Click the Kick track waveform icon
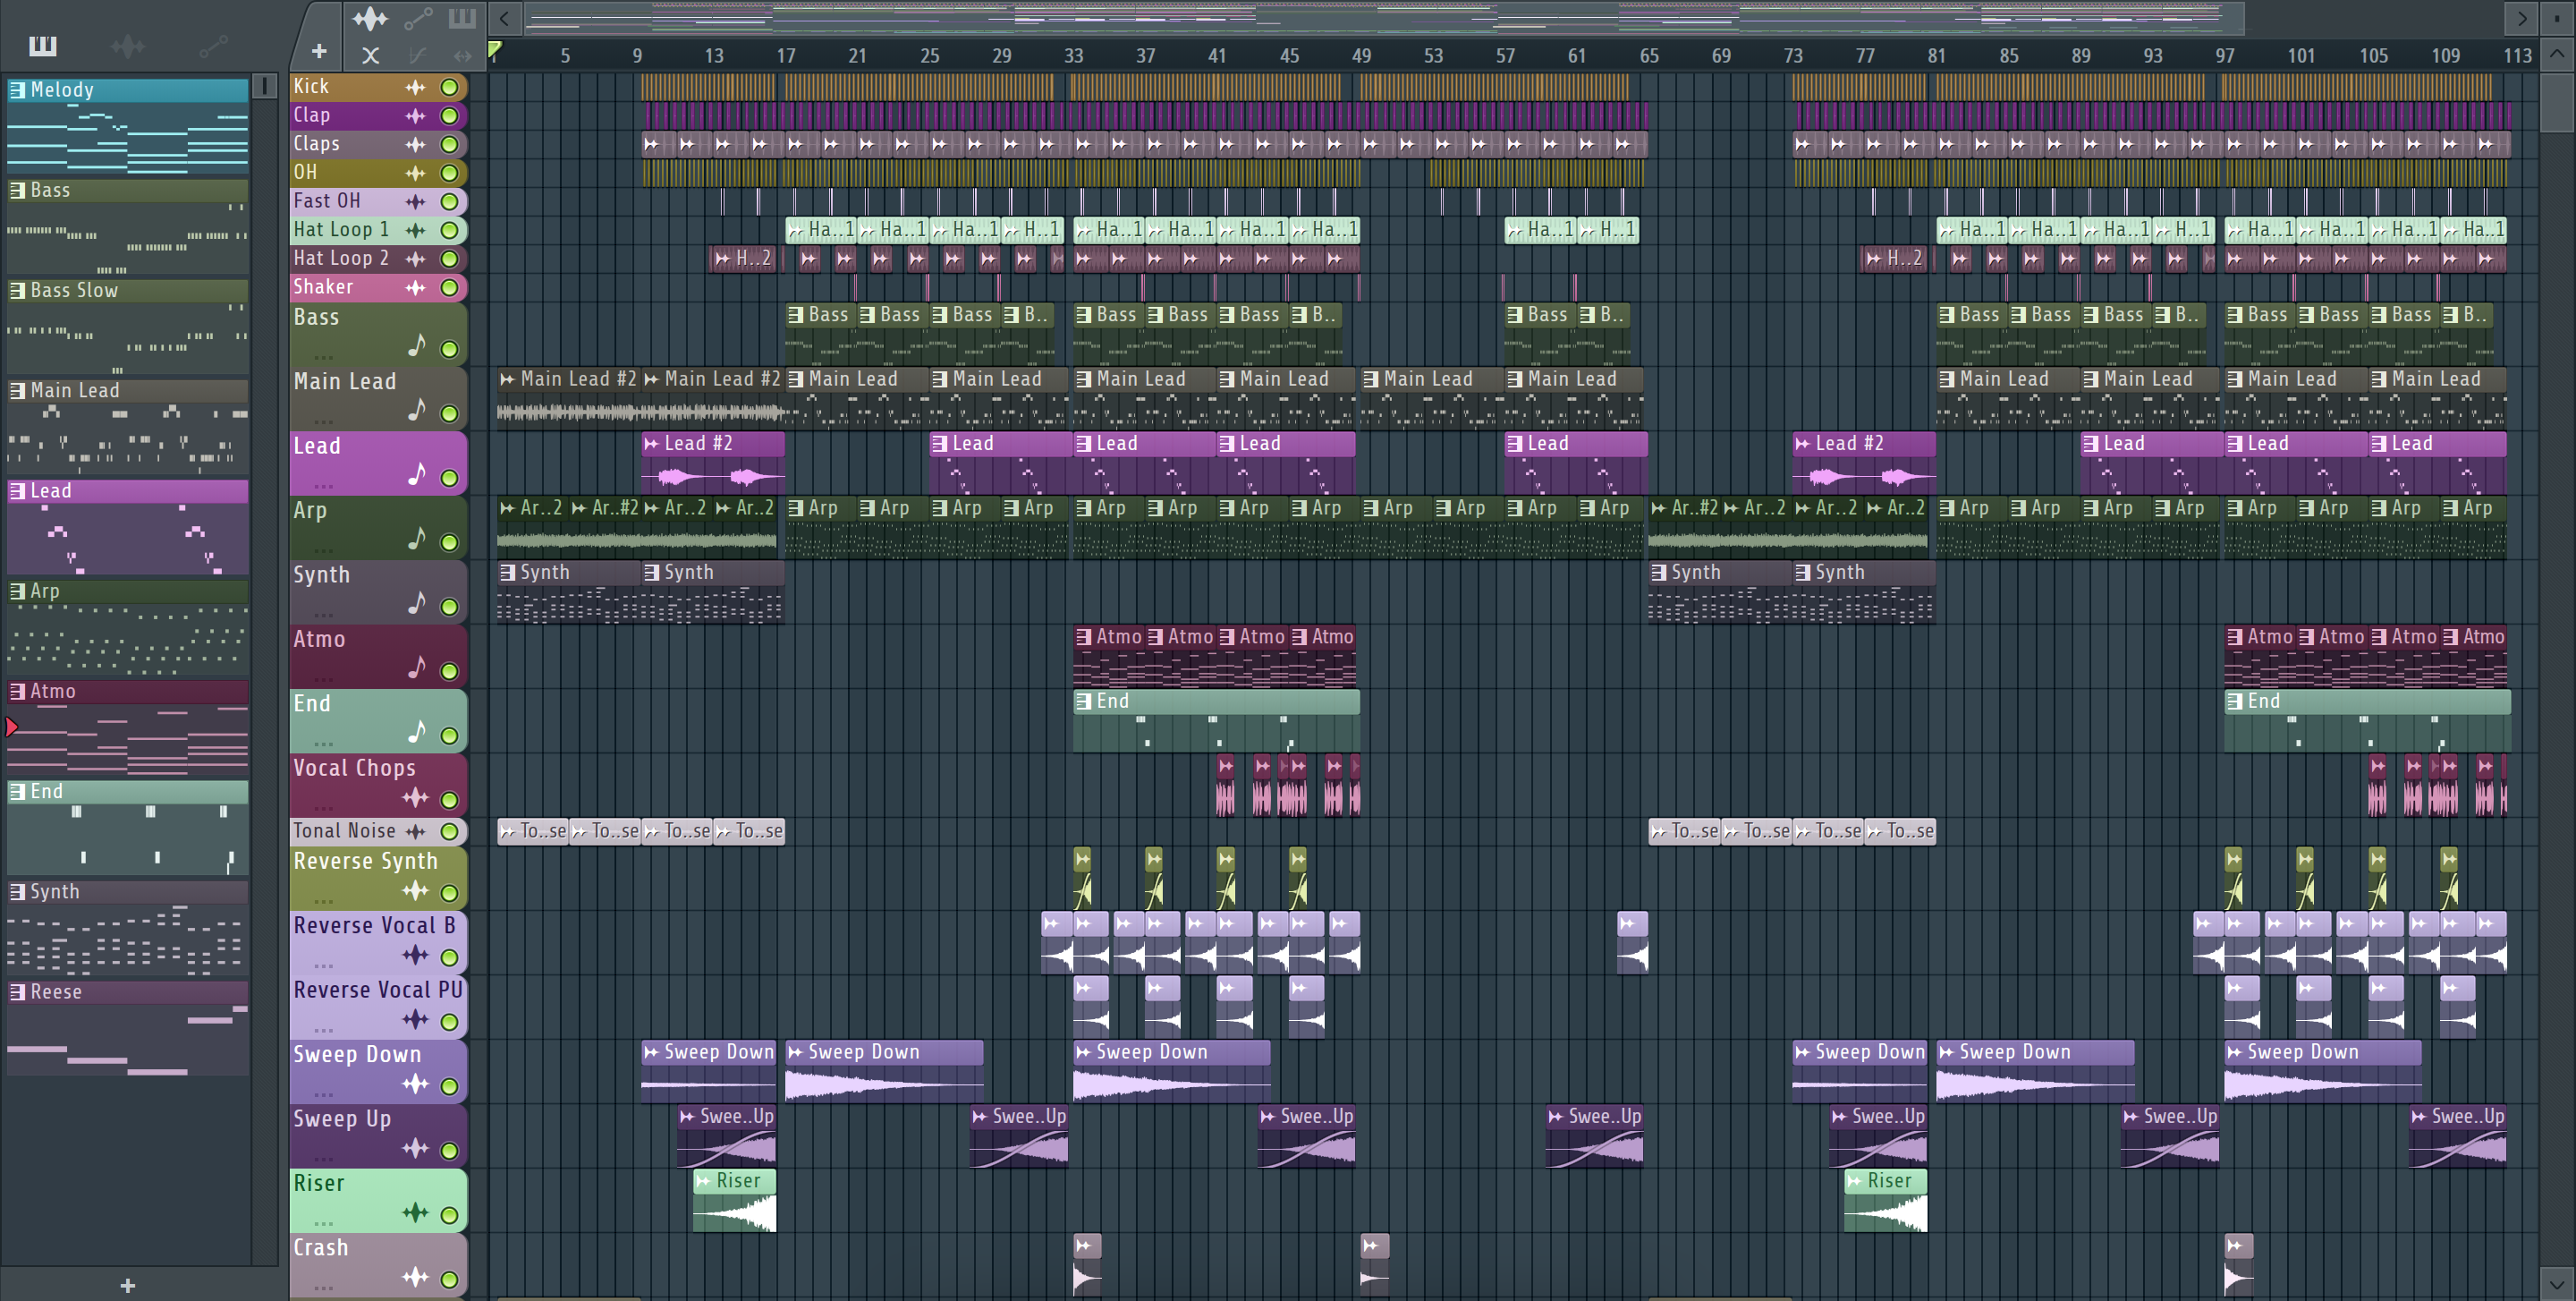Screen dimensions: 2576x1301 415,87
